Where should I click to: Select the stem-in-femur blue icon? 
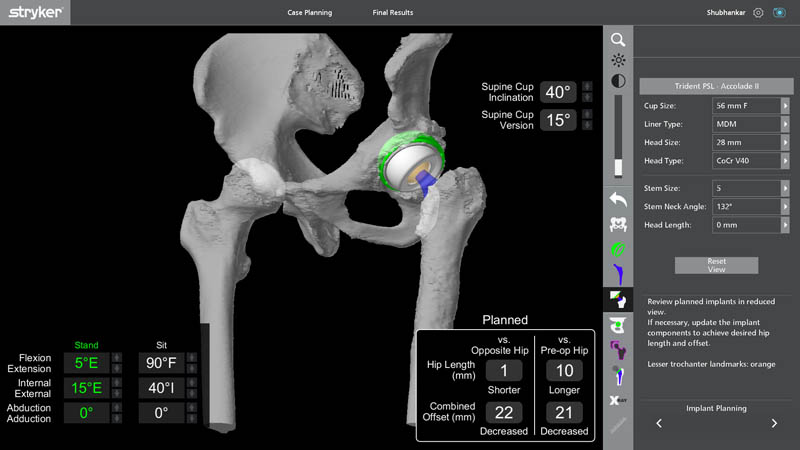[x=618, y=375]
